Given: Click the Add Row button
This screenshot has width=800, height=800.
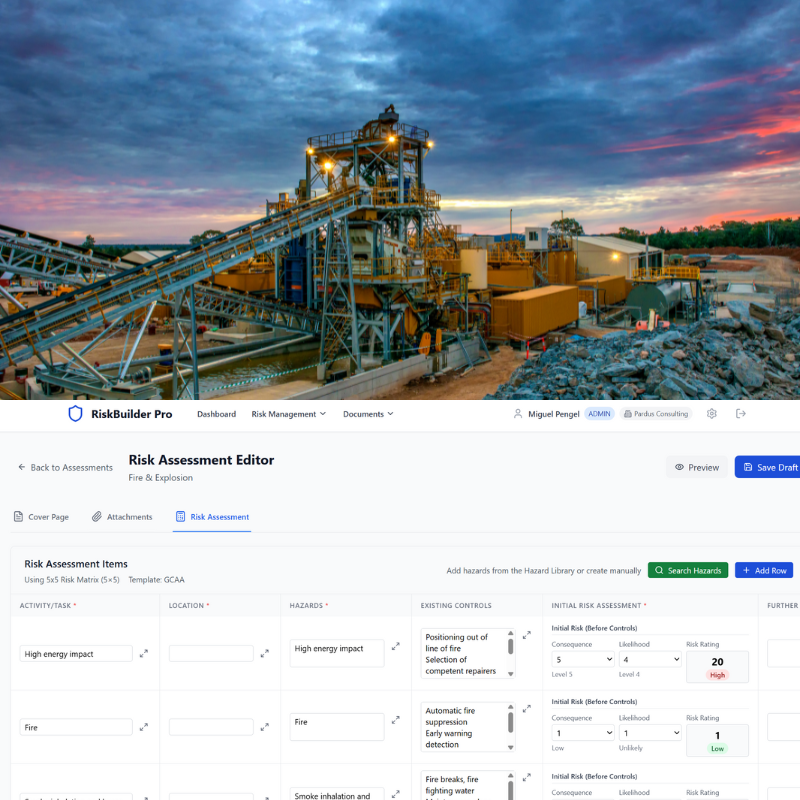Looking at the screenshot, I should point(764,570).
